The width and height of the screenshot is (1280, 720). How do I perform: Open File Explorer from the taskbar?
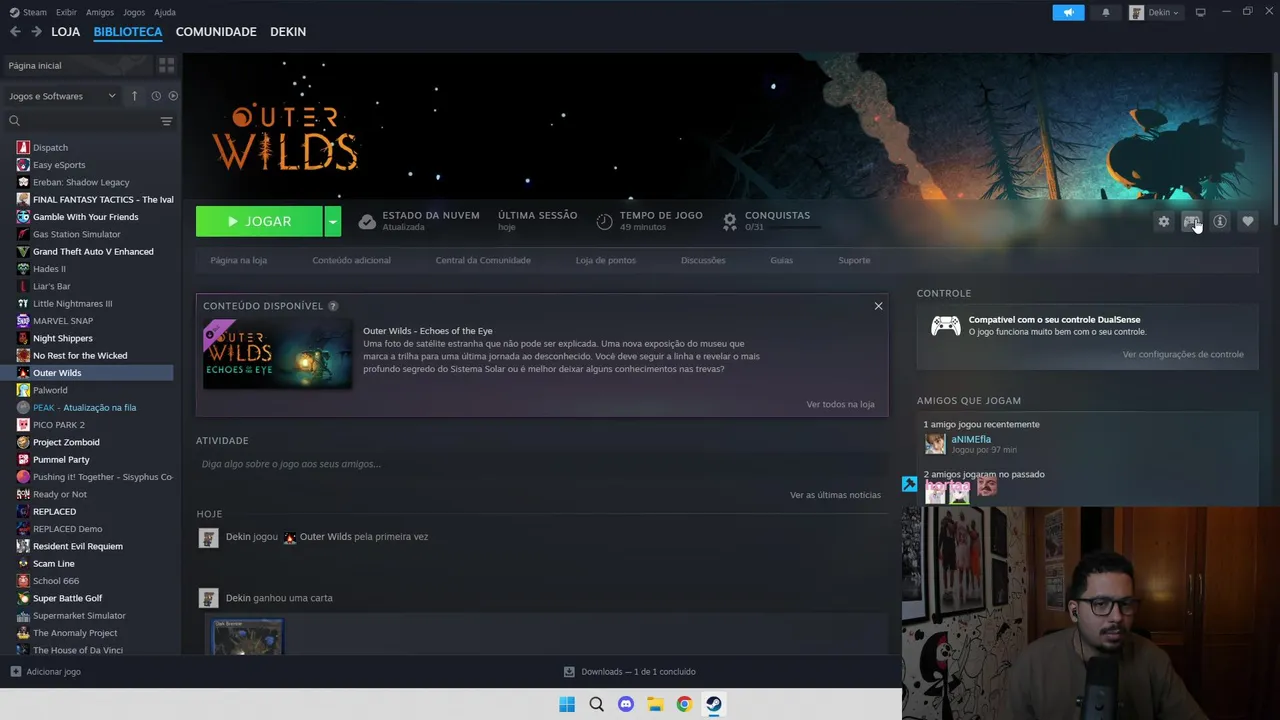pyautogui.click(x=655, y=704)
